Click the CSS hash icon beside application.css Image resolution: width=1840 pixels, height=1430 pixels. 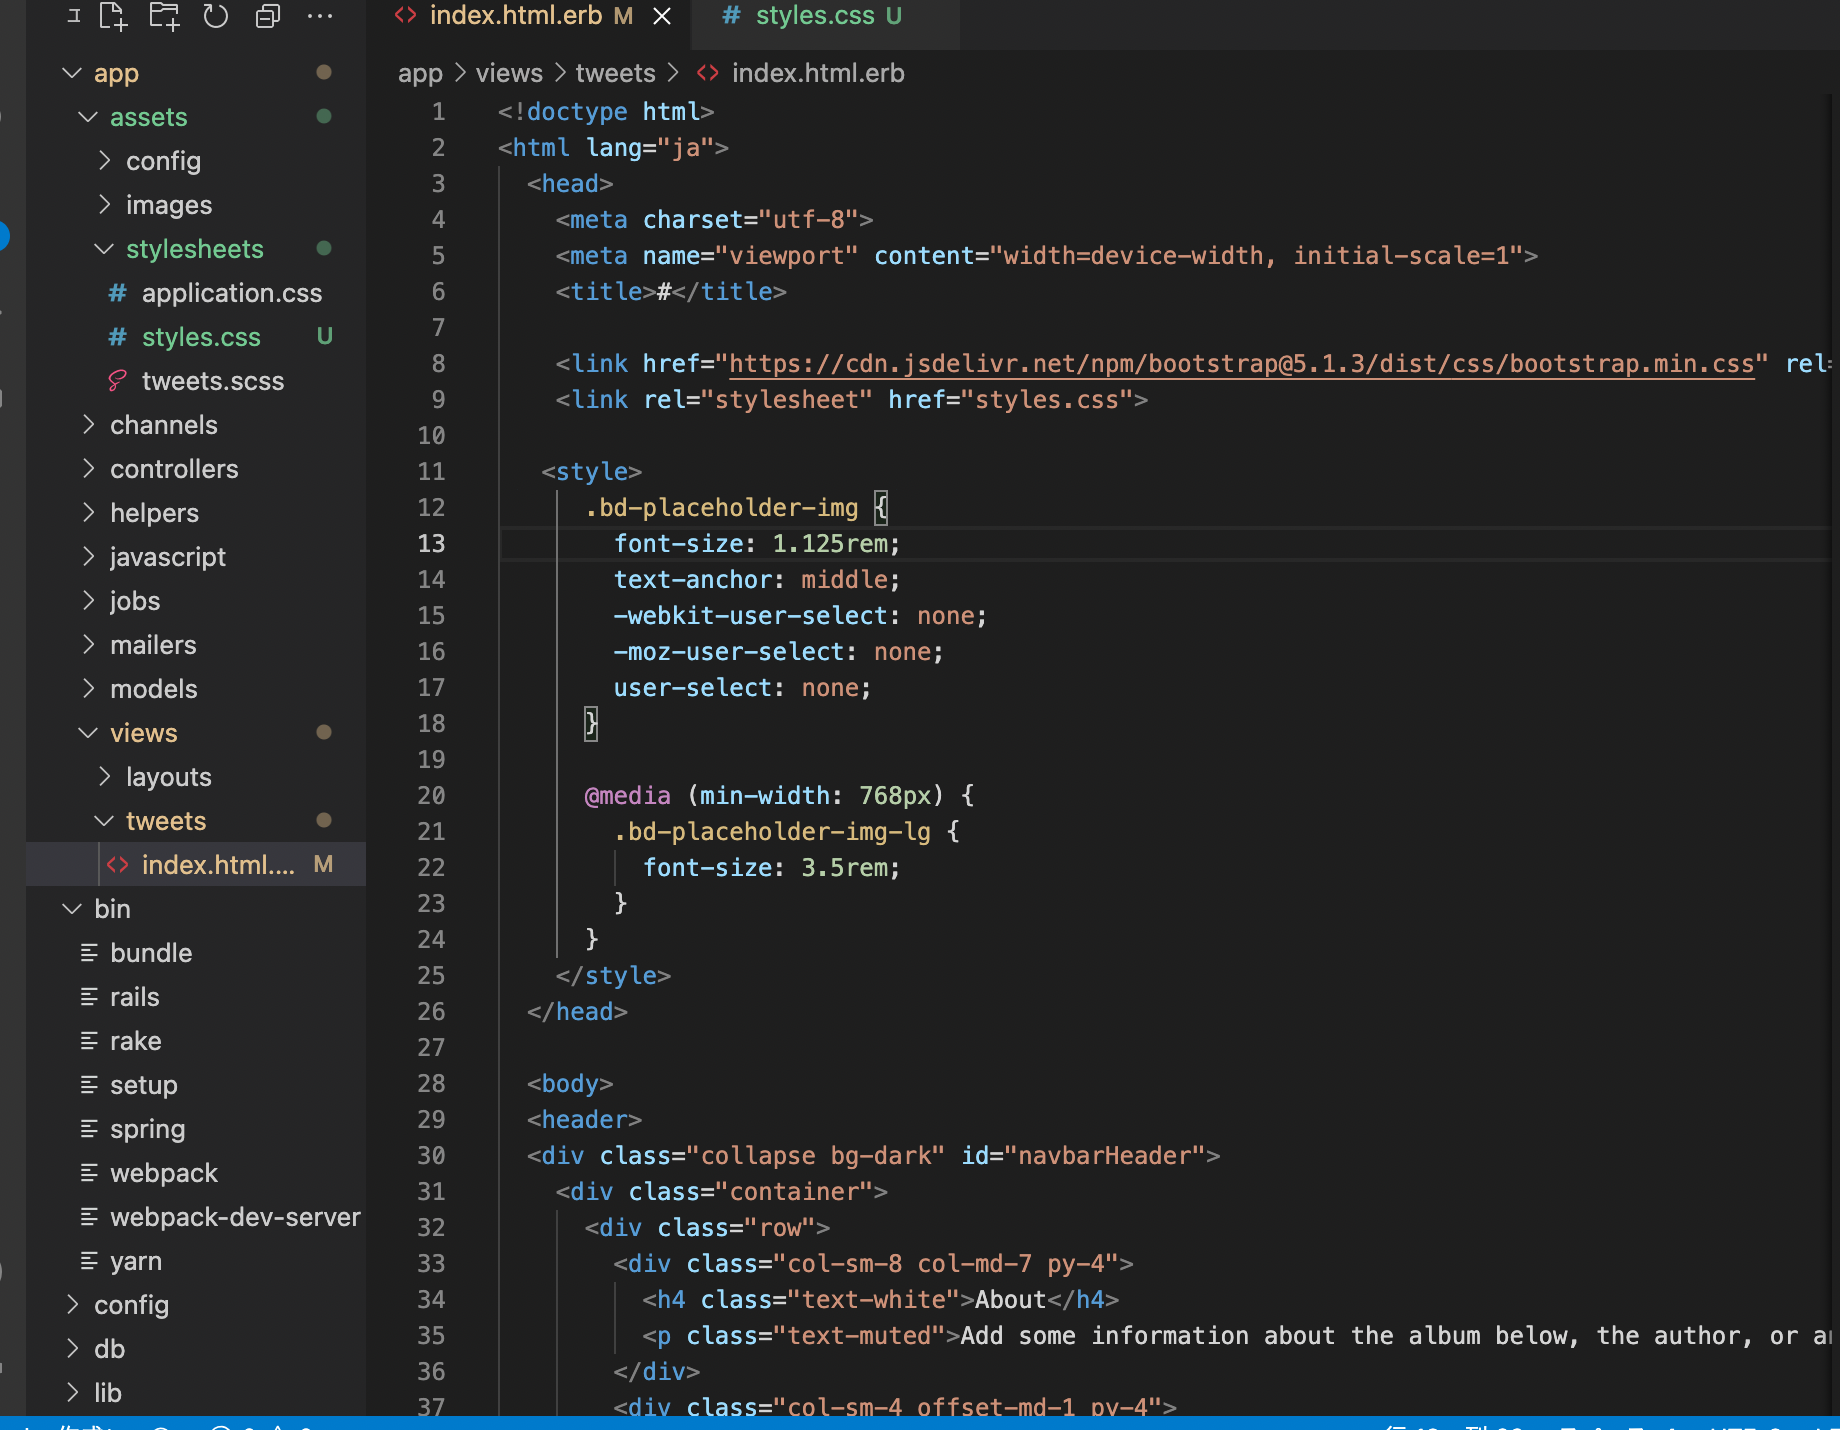(x=118, y=293)
